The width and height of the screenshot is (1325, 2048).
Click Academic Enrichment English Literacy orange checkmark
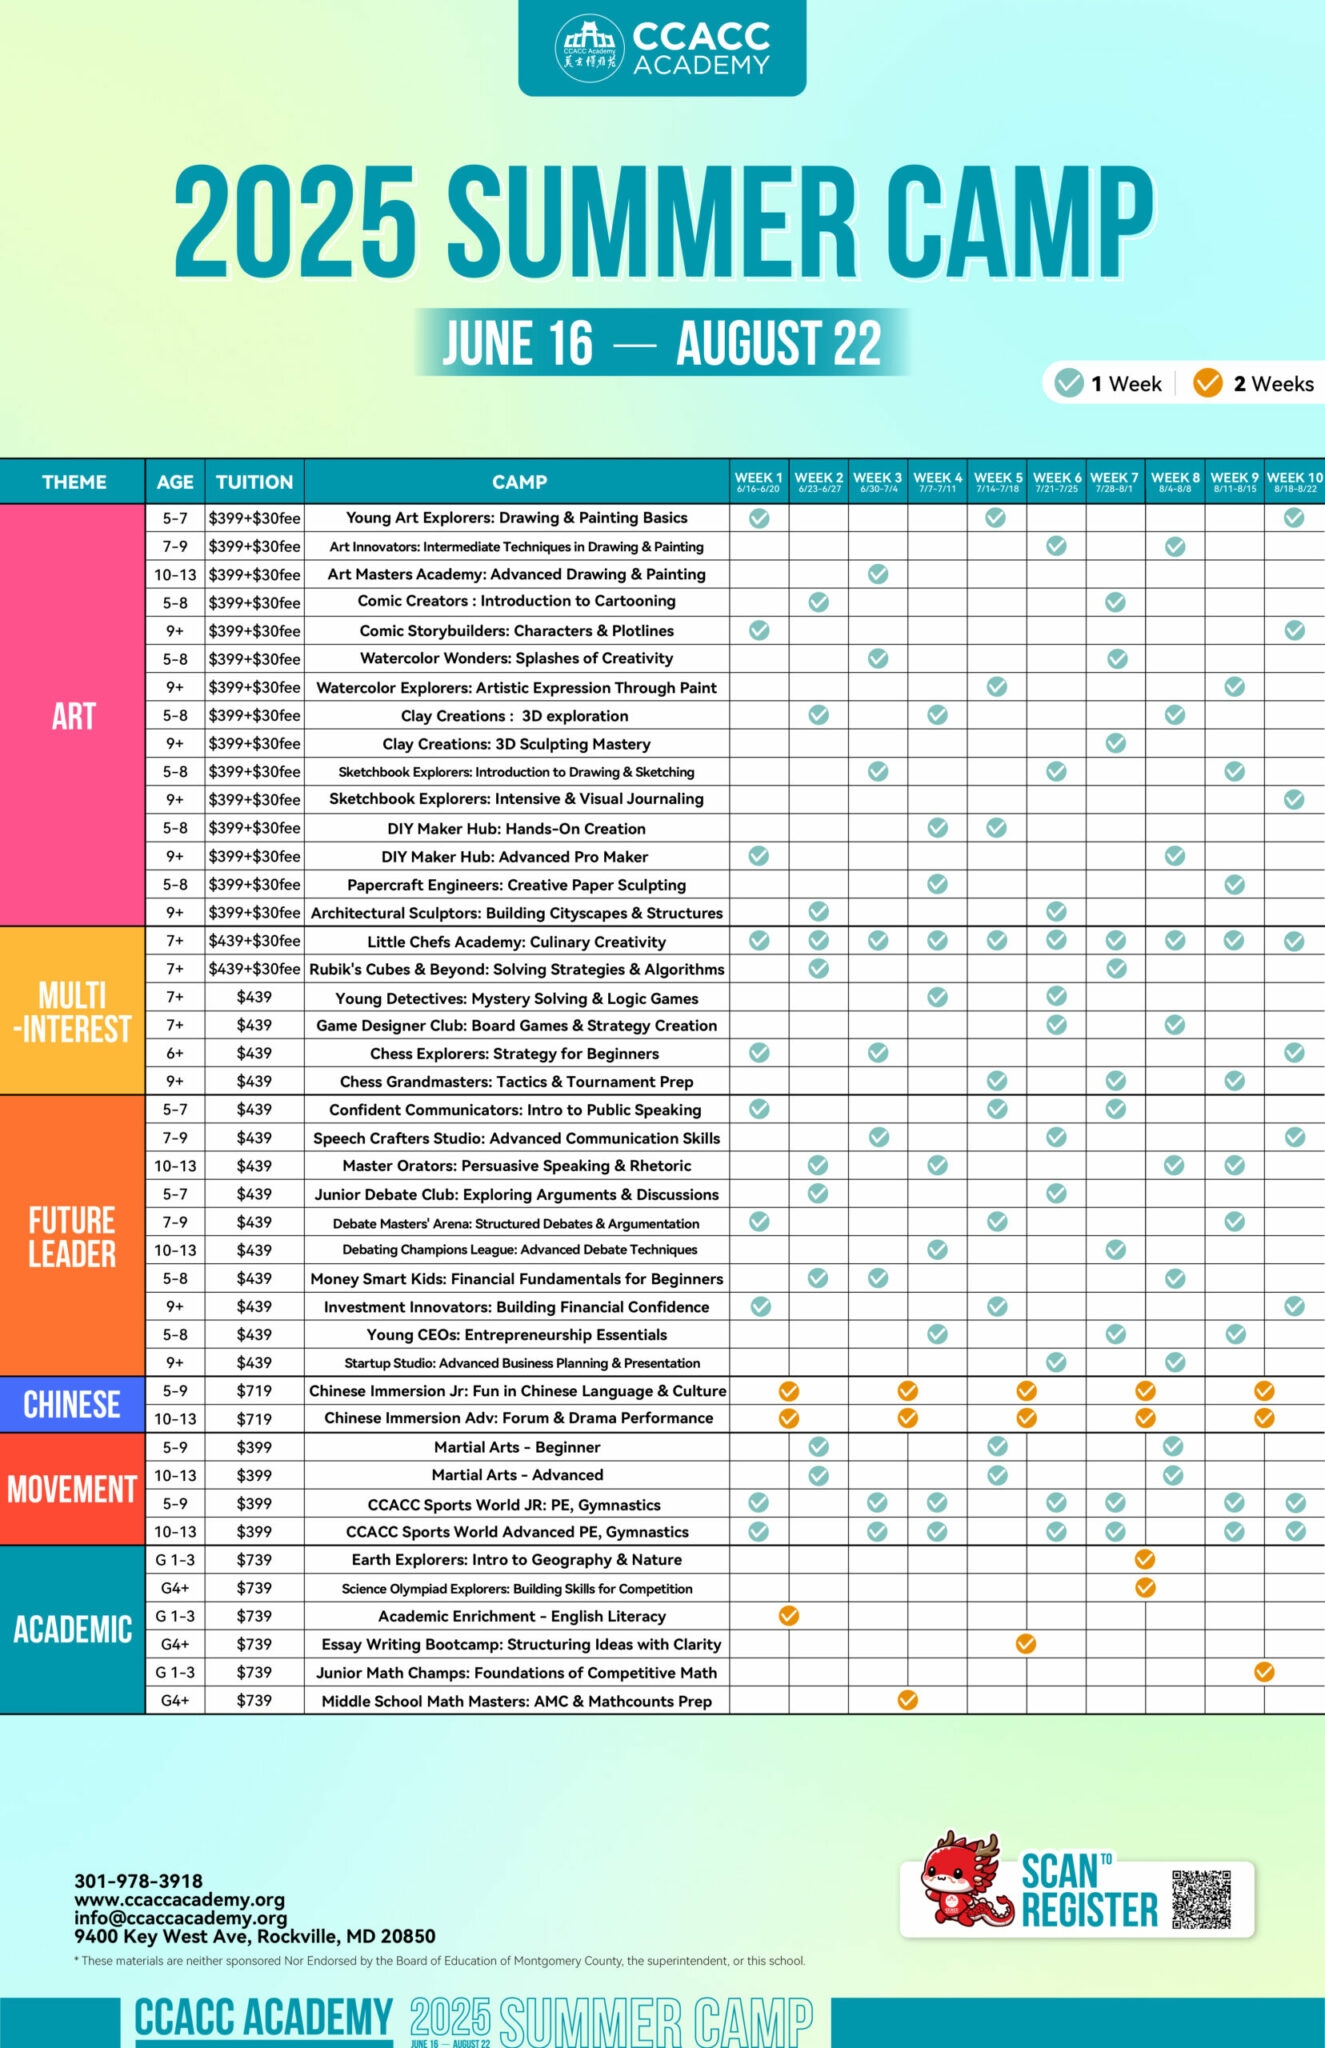pos(788,1615)
